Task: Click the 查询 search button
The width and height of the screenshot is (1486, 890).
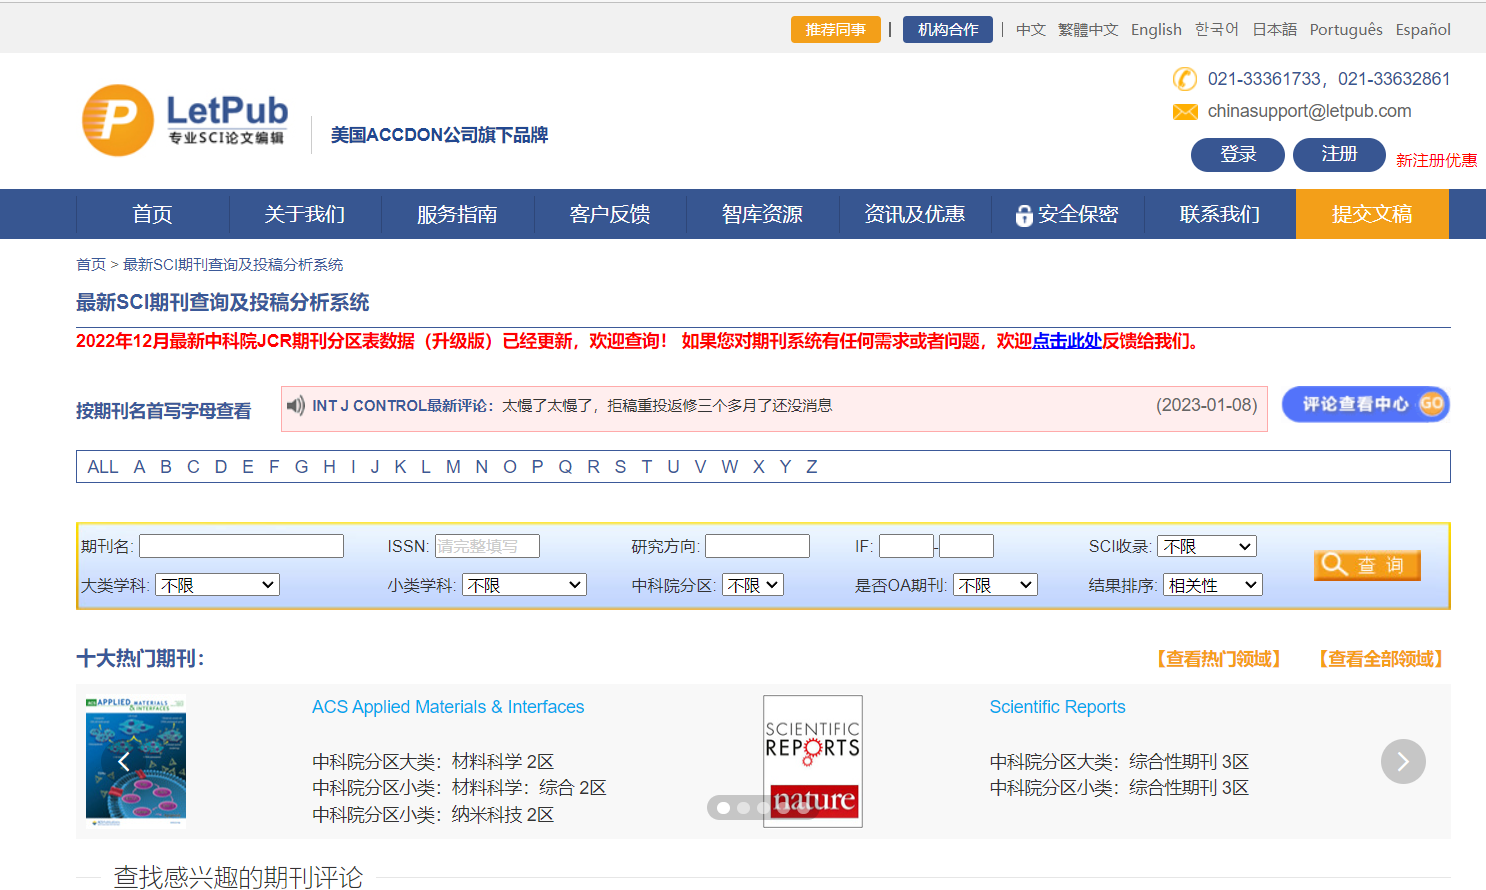Action: coord(1367,565)
